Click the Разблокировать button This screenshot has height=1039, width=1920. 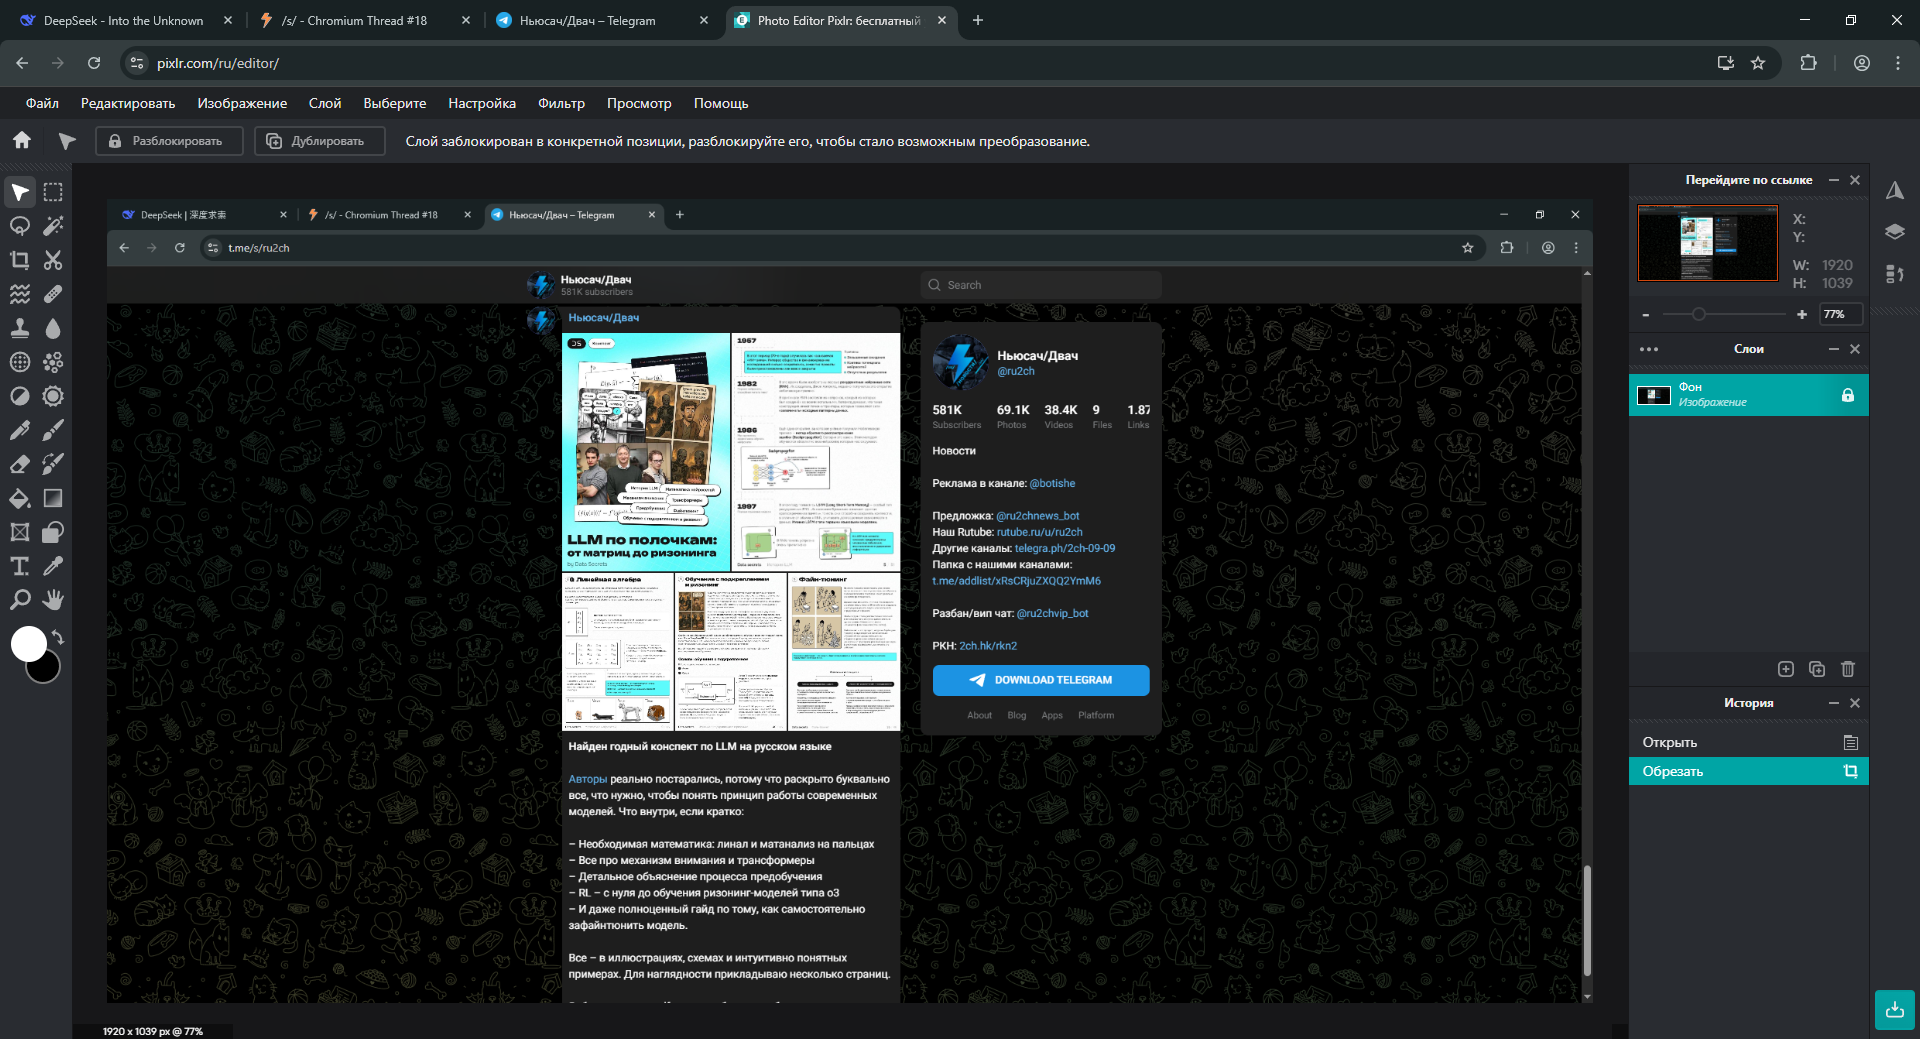coord(169,141)
